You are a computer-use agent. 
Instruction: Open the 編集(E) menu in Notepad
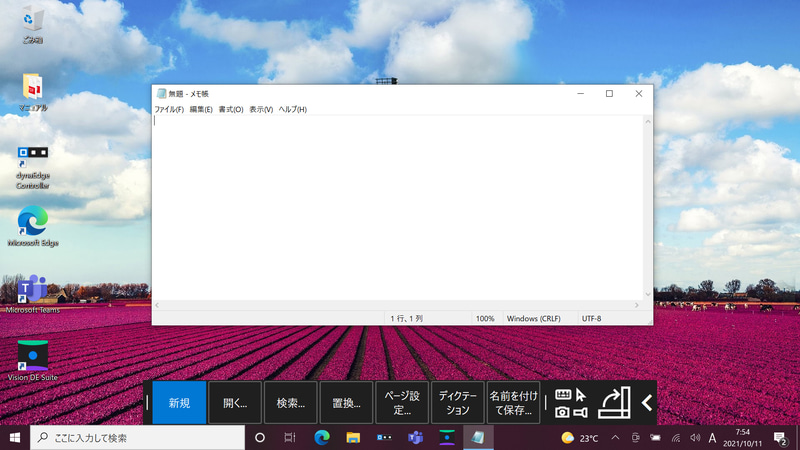[x=201, y=109]
